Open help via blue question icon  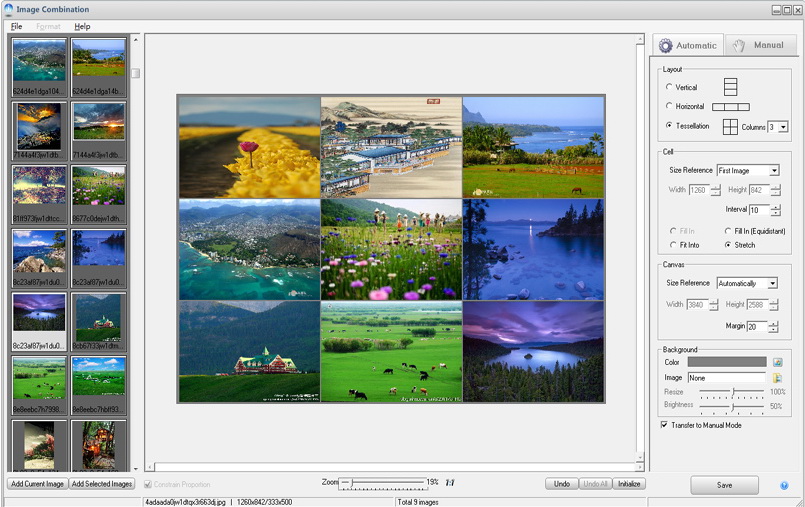pyautogui.click(x=784, y=485)
